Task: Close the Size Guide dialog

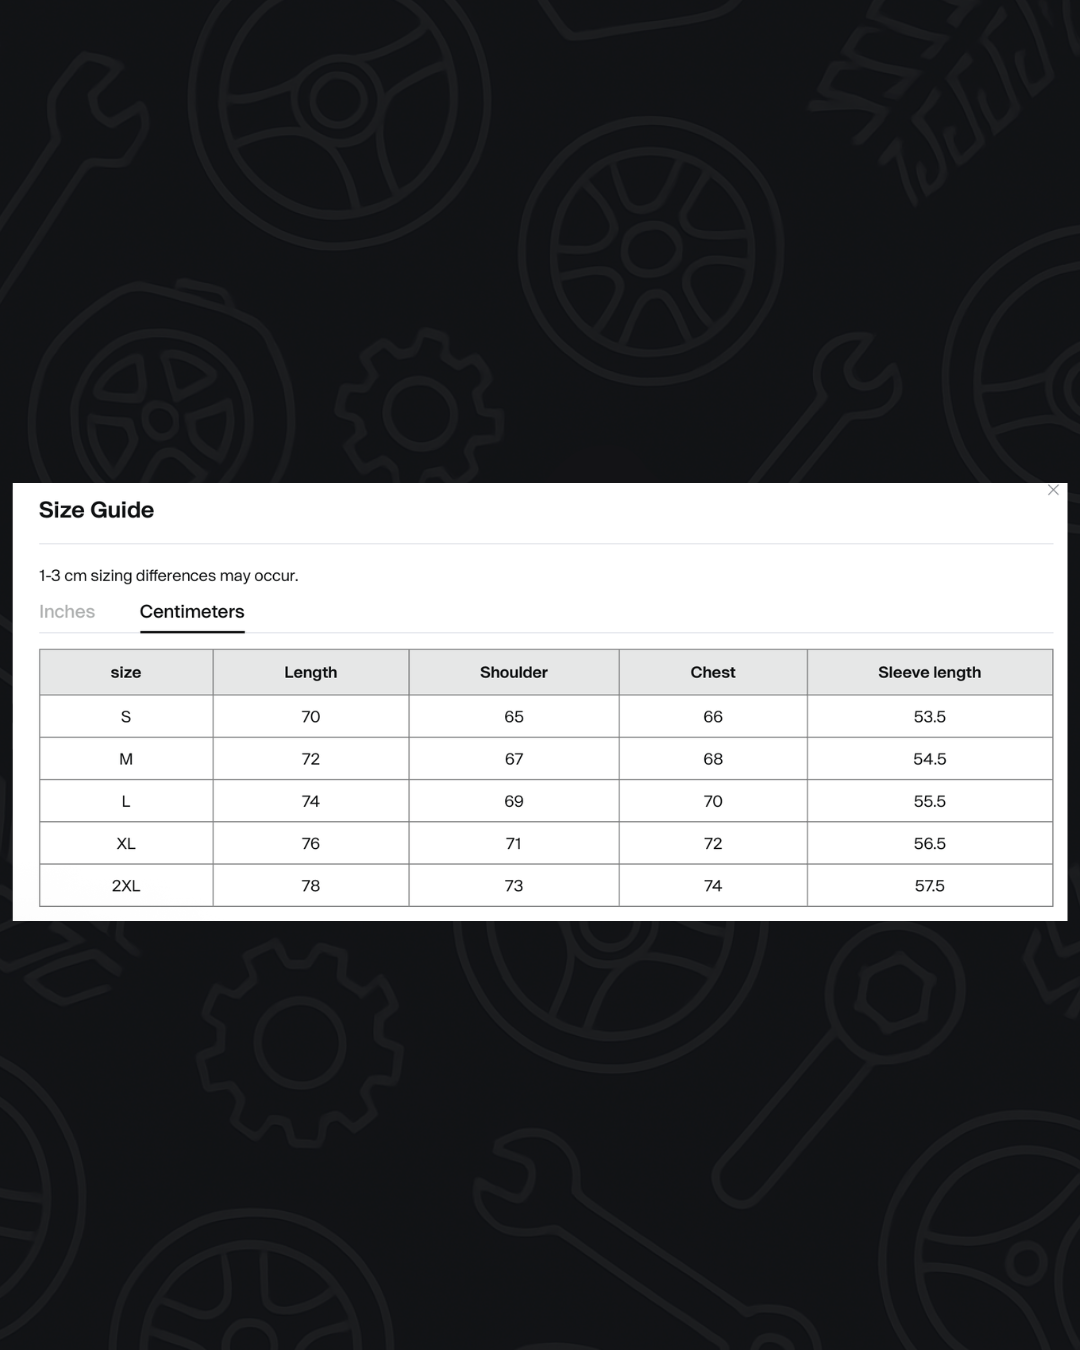Action: click(1053, 490)
